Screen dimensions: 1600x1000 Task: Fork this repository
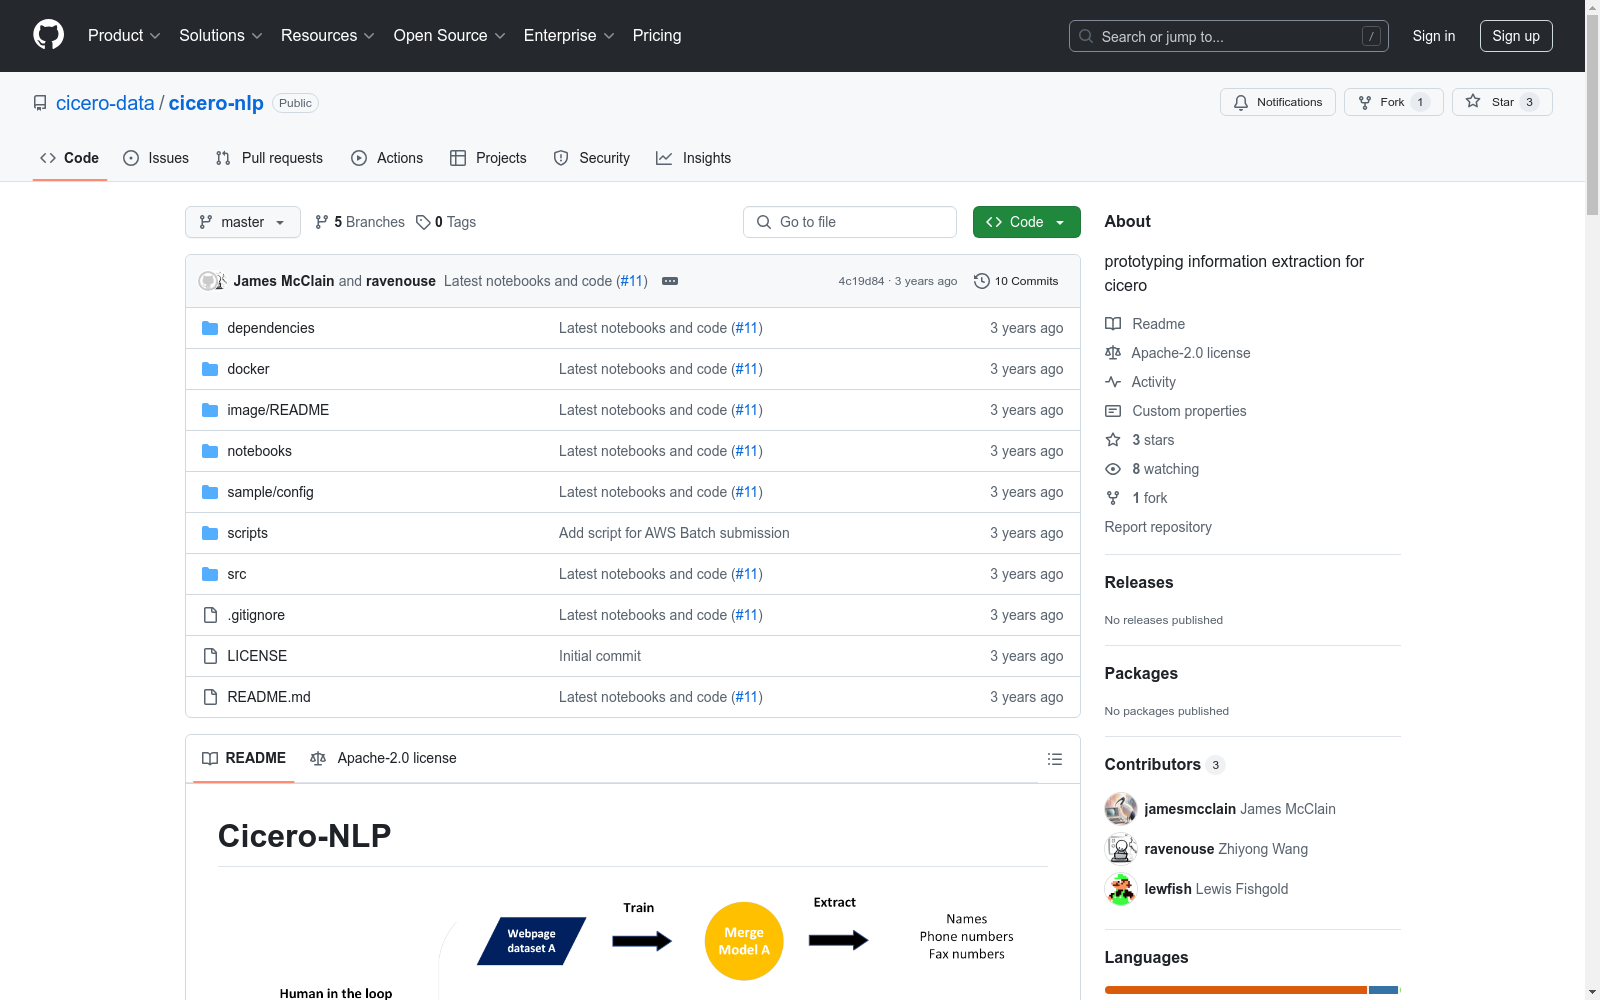pos(1393,102)
